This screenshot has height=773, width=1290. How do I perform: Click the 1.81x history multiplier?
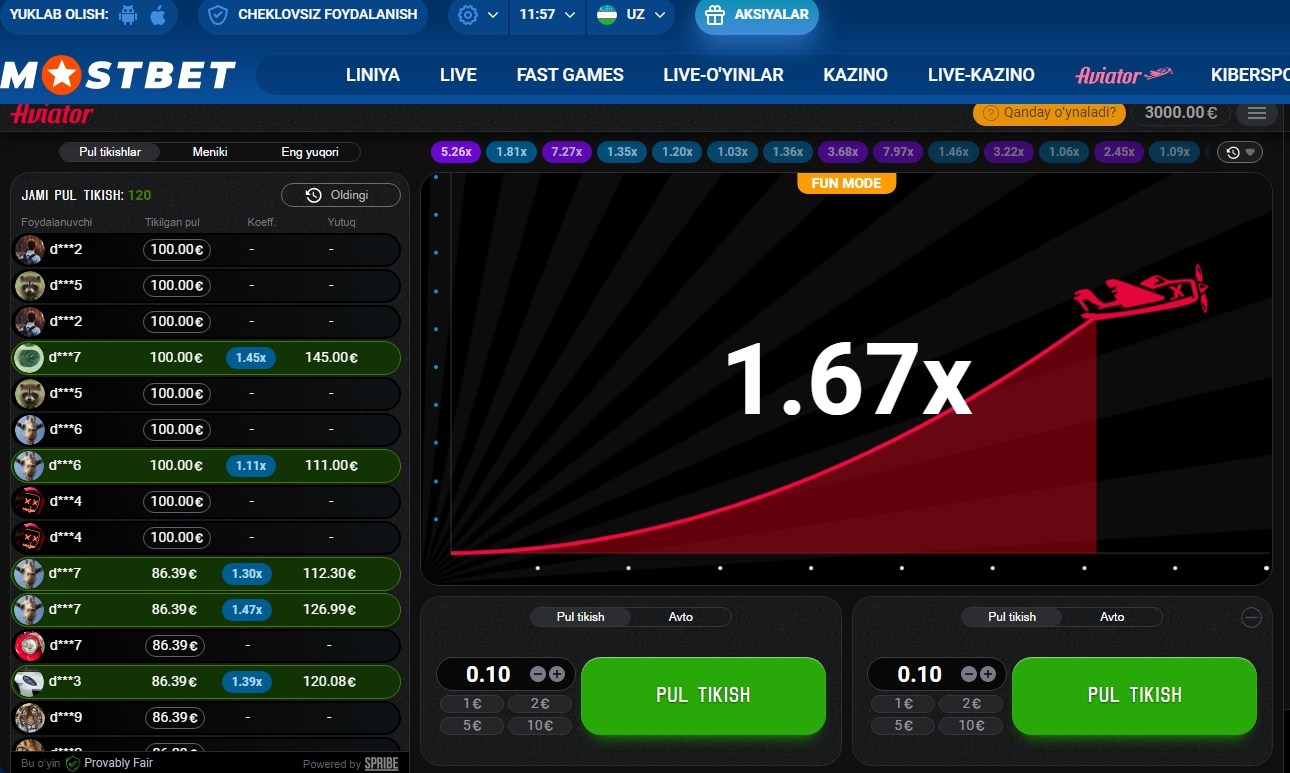[x=511, y=152]
